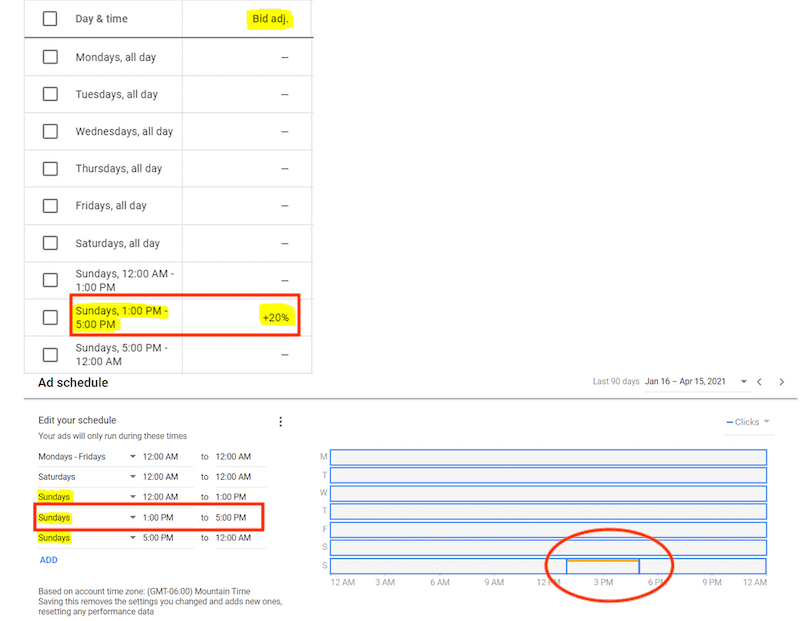Click the Monday row in schedule chart
This screenshot has height=621, width=800.
point(548,457)
